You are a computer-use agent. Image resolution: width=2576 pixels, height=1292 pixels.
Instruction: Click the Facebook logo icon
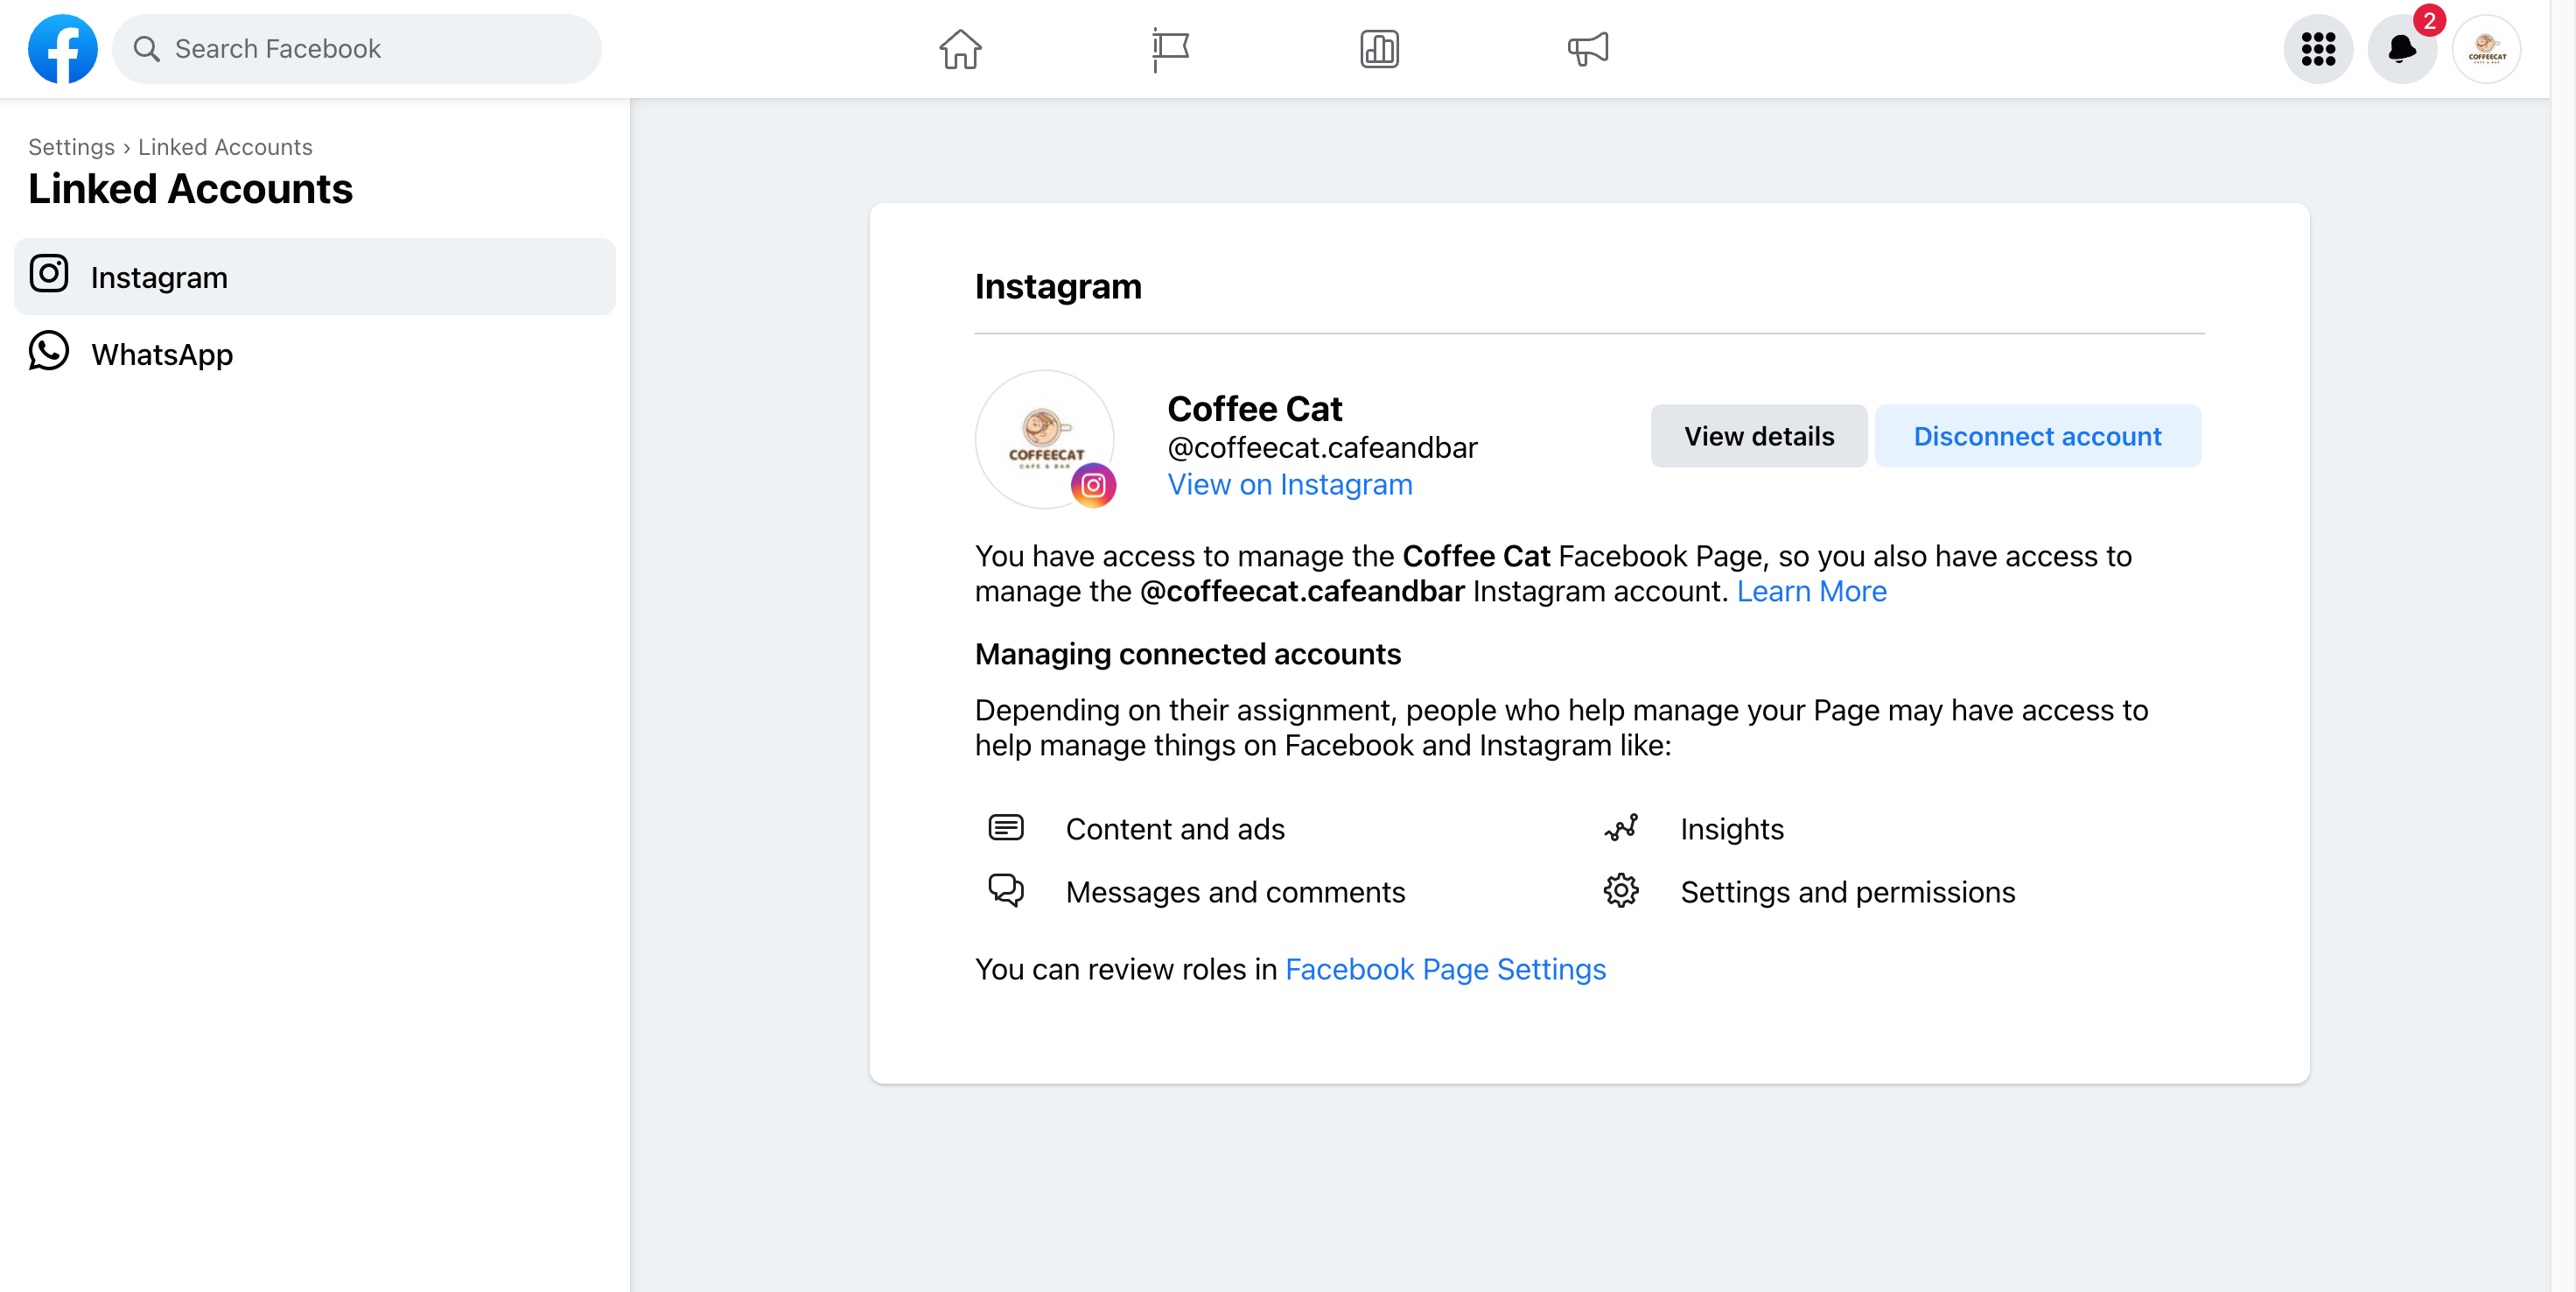click(x=62, y=49)
